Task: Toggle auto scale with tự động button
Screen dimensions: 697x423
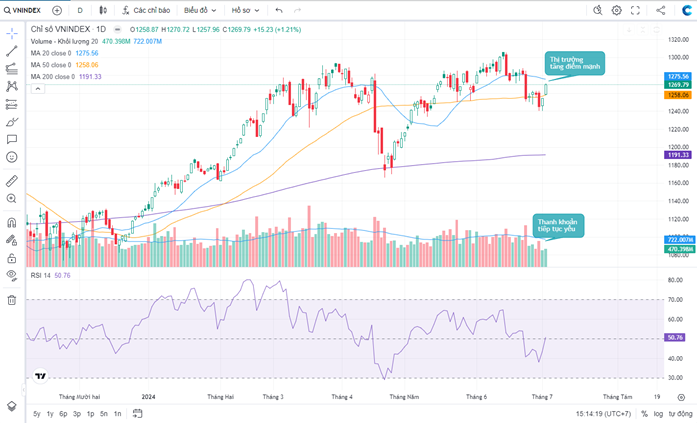Action: click(x=680, y=414)
